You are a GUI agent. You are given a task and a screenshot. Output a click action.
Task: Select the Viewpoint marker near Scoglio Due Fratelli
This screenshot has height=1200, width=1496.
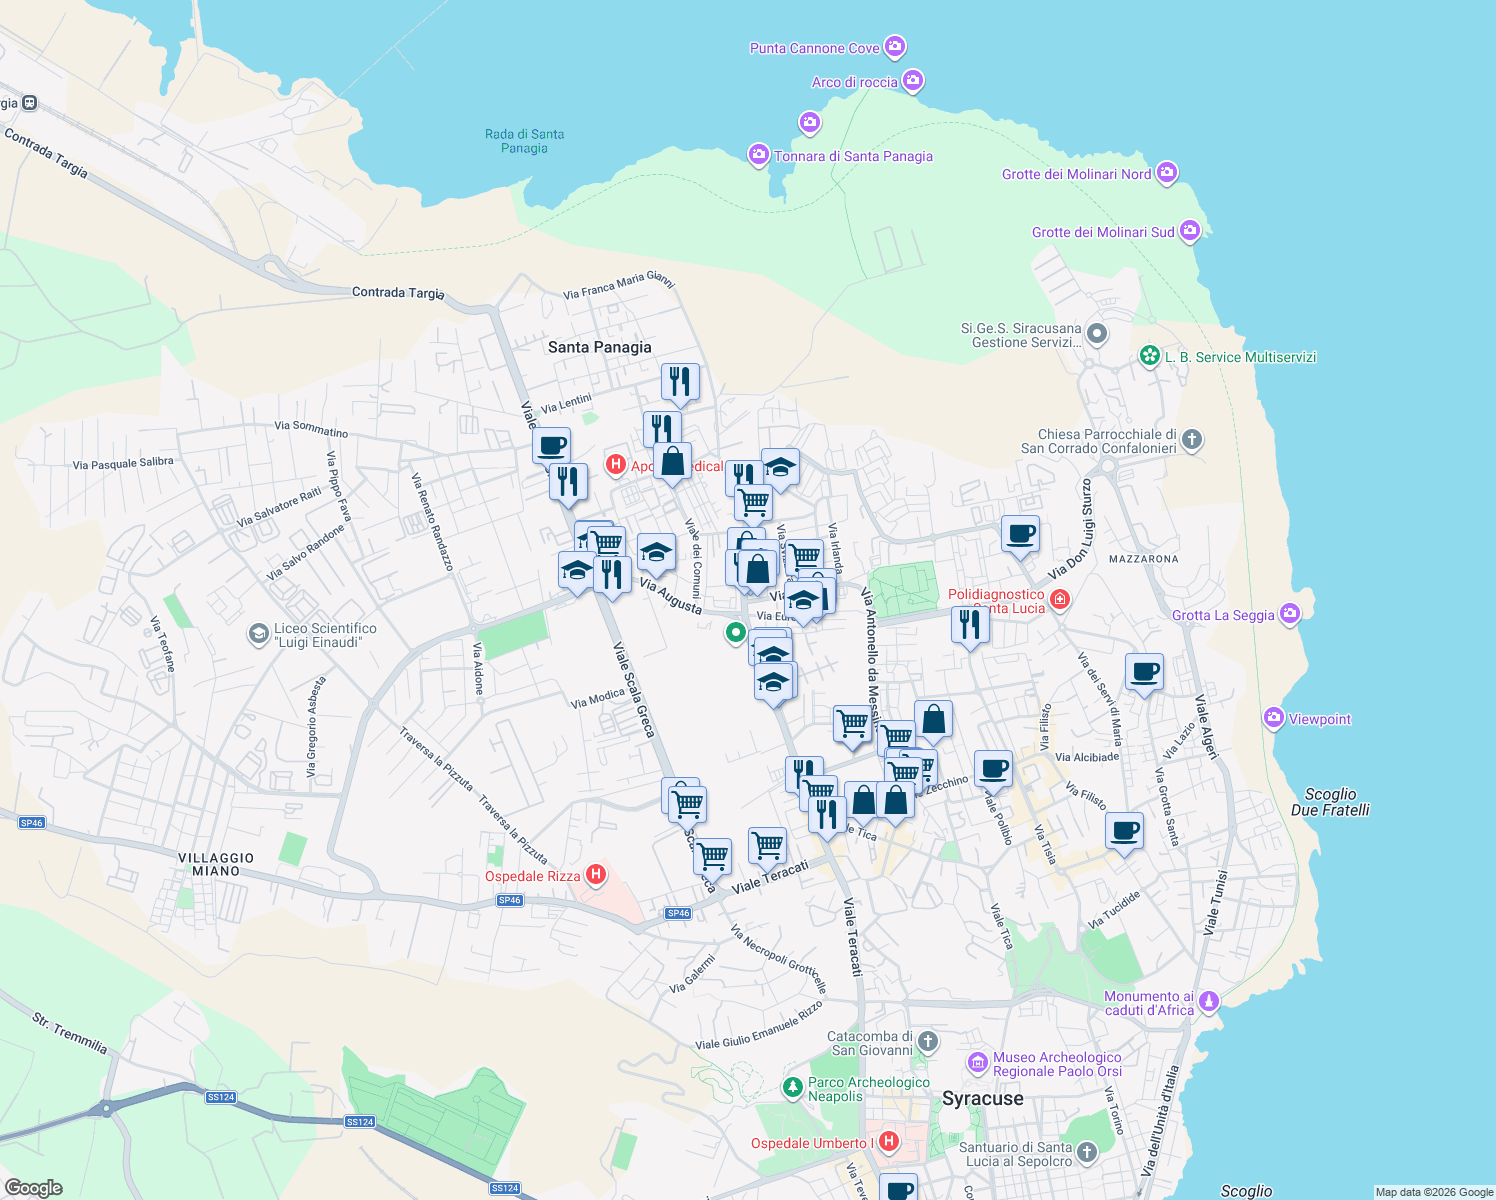tap(1274, 717)
